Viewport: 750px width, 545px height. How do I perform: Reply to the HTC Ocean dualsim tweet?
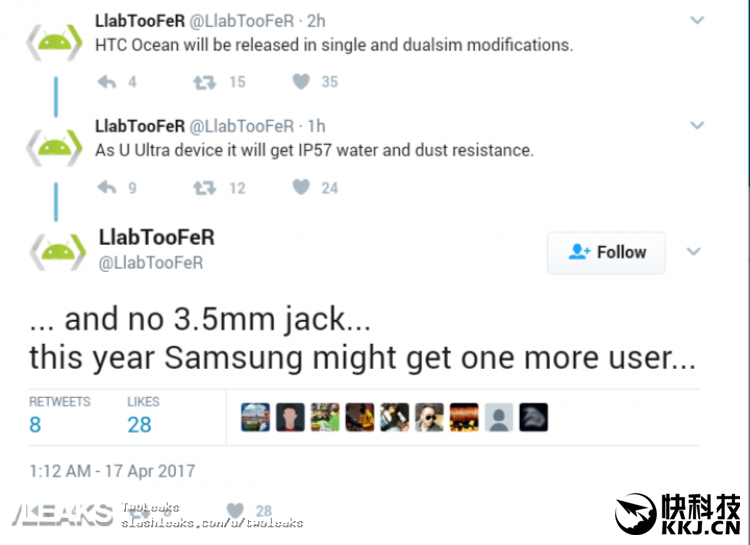click(x=107, y=82)
